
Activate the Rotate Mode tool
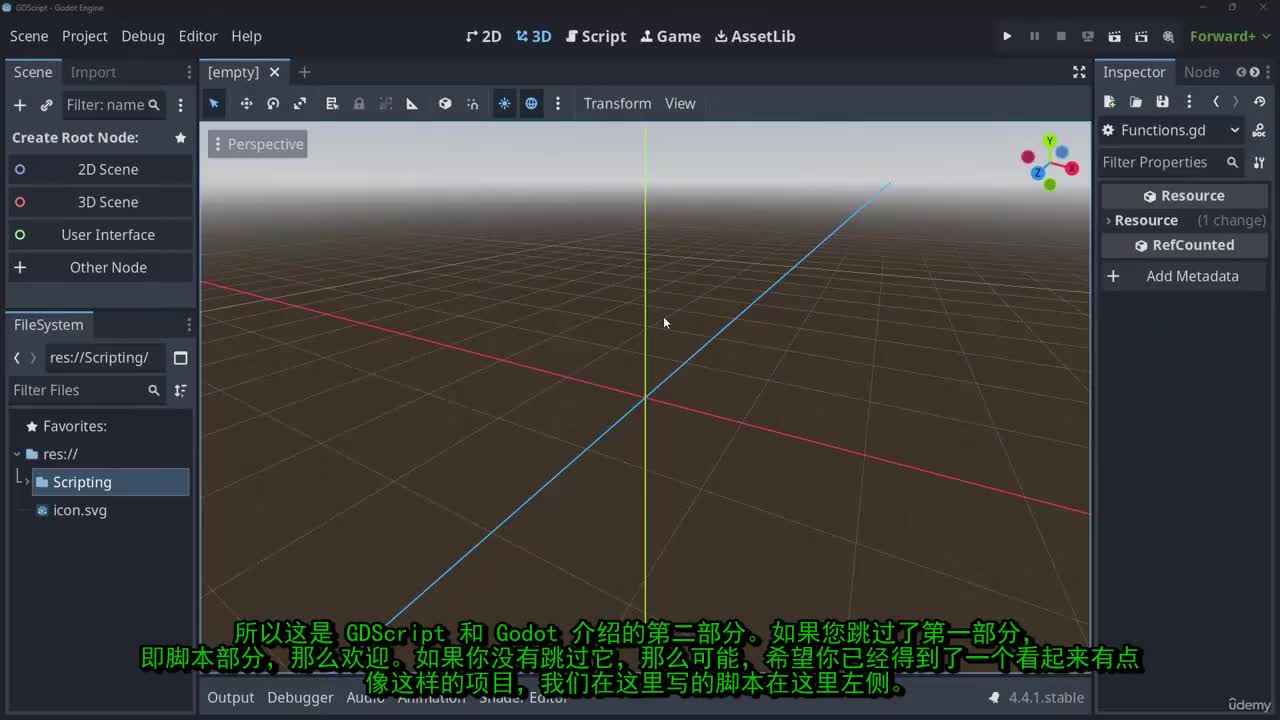[273, 103]
